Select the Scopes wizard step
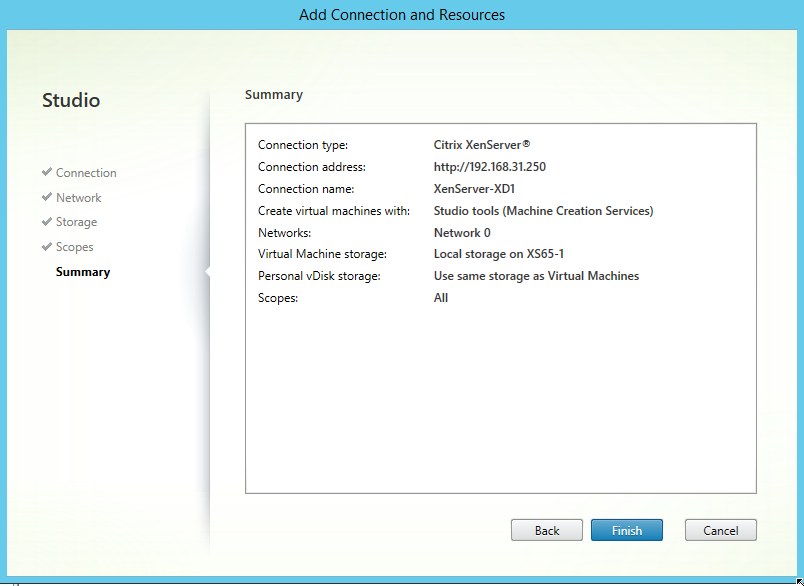Screen dimensions: 804x586 click(74, 247)
